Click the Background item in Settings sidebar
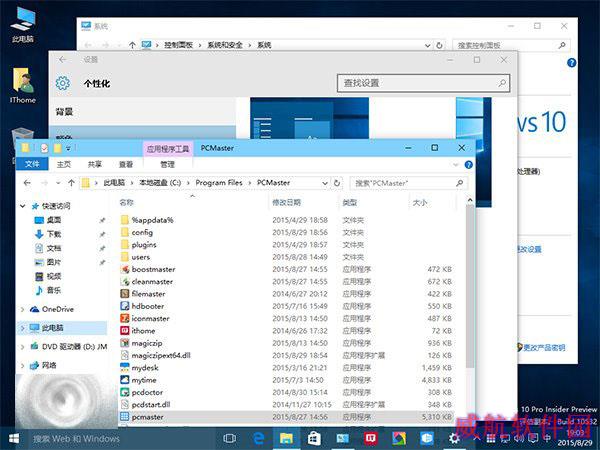The height and width of the screenshot is (450, 600). 142,112
